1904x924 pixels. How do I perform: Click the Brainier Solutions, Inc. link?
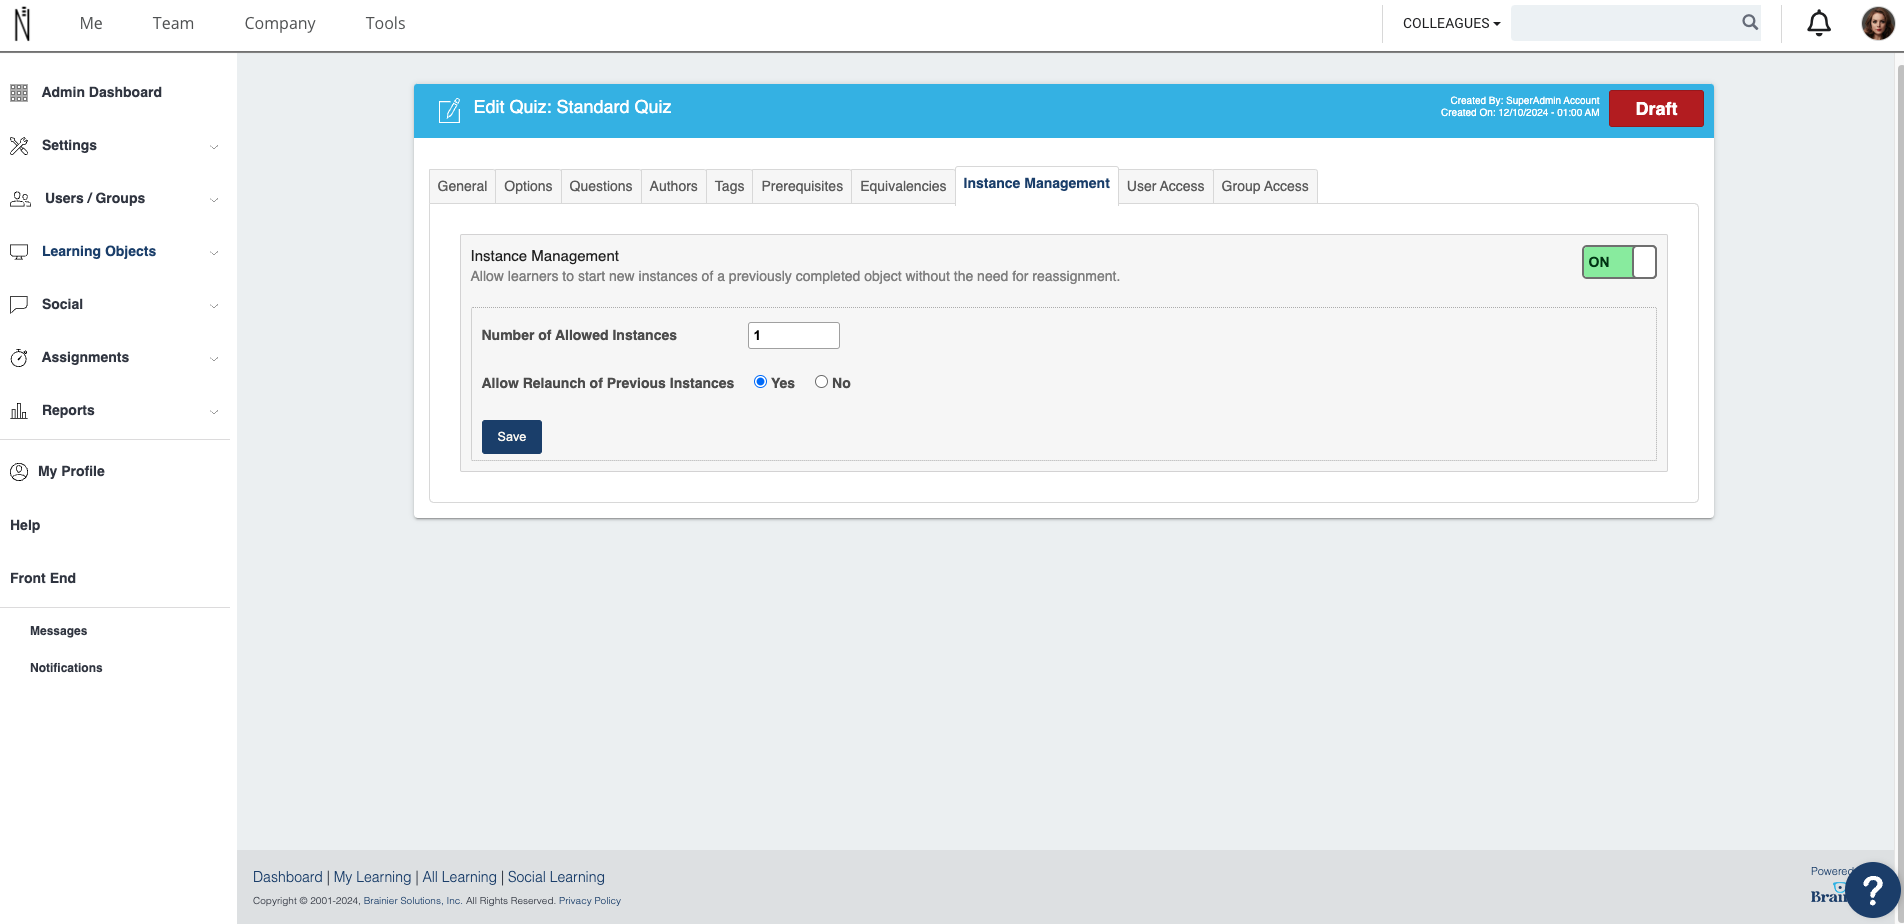click(x=413, y=901)
